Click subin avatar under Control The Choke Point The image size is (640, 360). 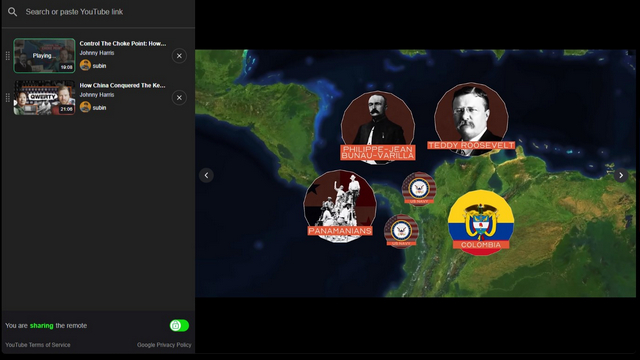(85, 65)
